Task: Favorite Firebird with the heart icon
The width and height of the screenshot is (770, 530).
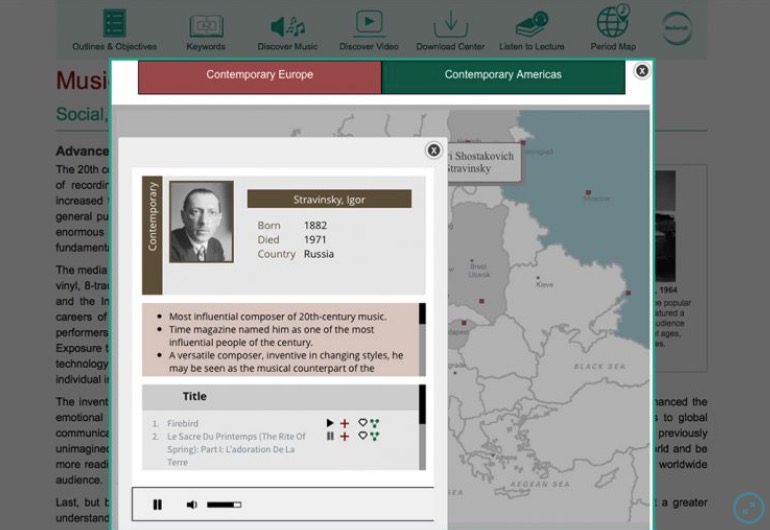Action: point(363,423)
